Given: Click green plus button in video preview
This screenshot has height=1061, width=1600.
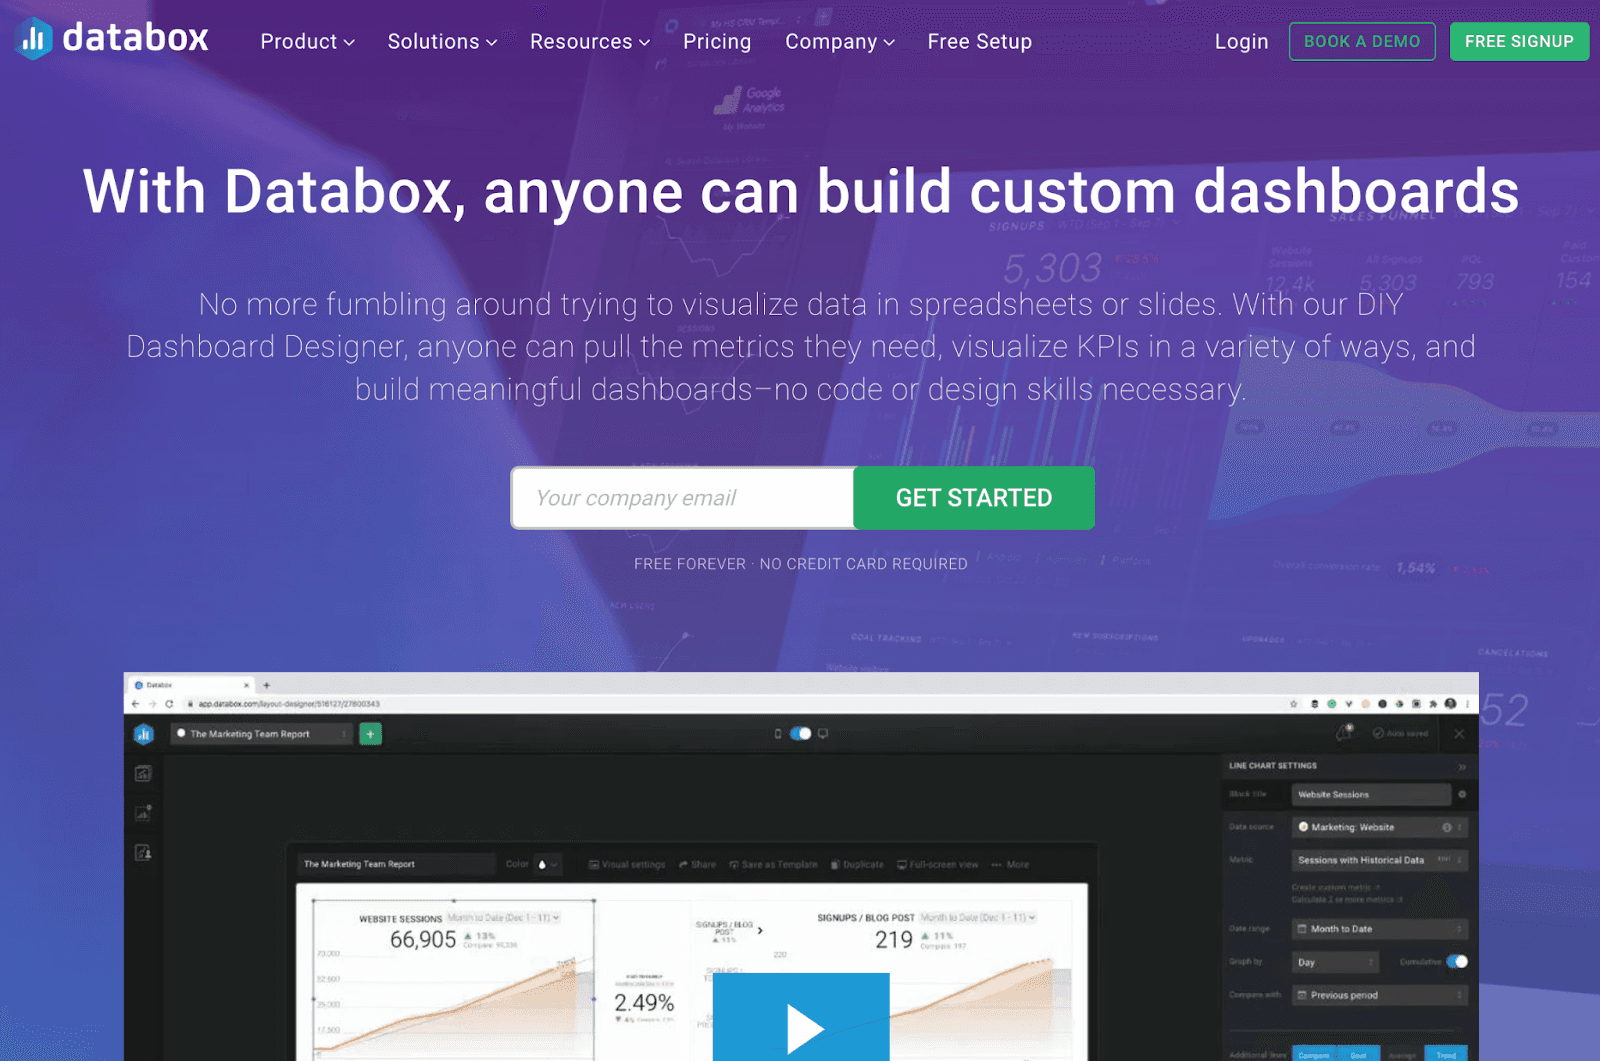Looking at the screenshot, I should (370, 734).
